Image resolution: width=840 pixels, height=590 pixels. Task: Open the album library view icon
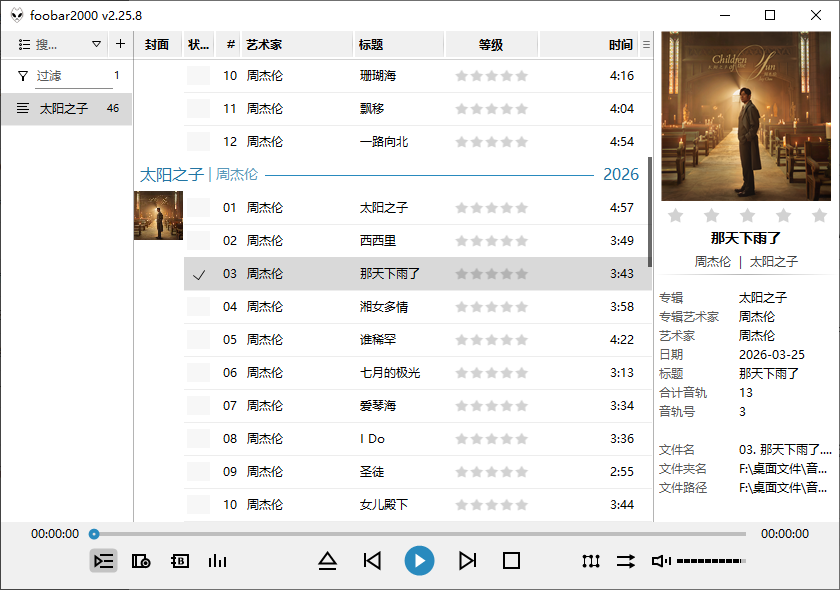tap(141, 561)
